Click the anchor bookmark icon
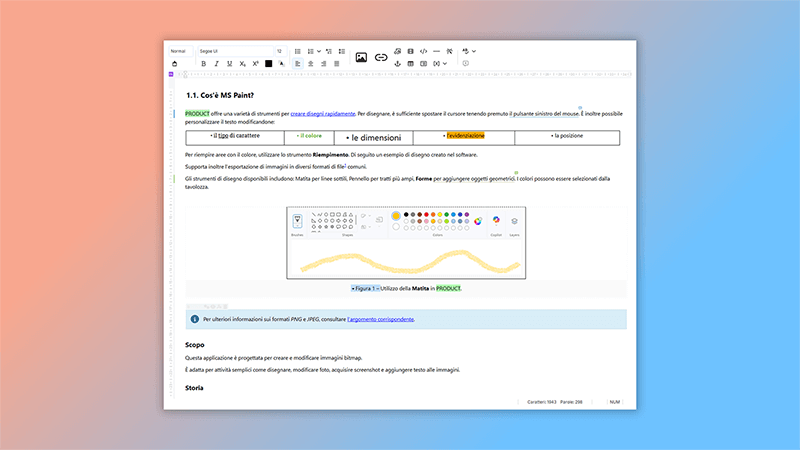The height and width of the screenshot is (450, 800). (397, 64)
